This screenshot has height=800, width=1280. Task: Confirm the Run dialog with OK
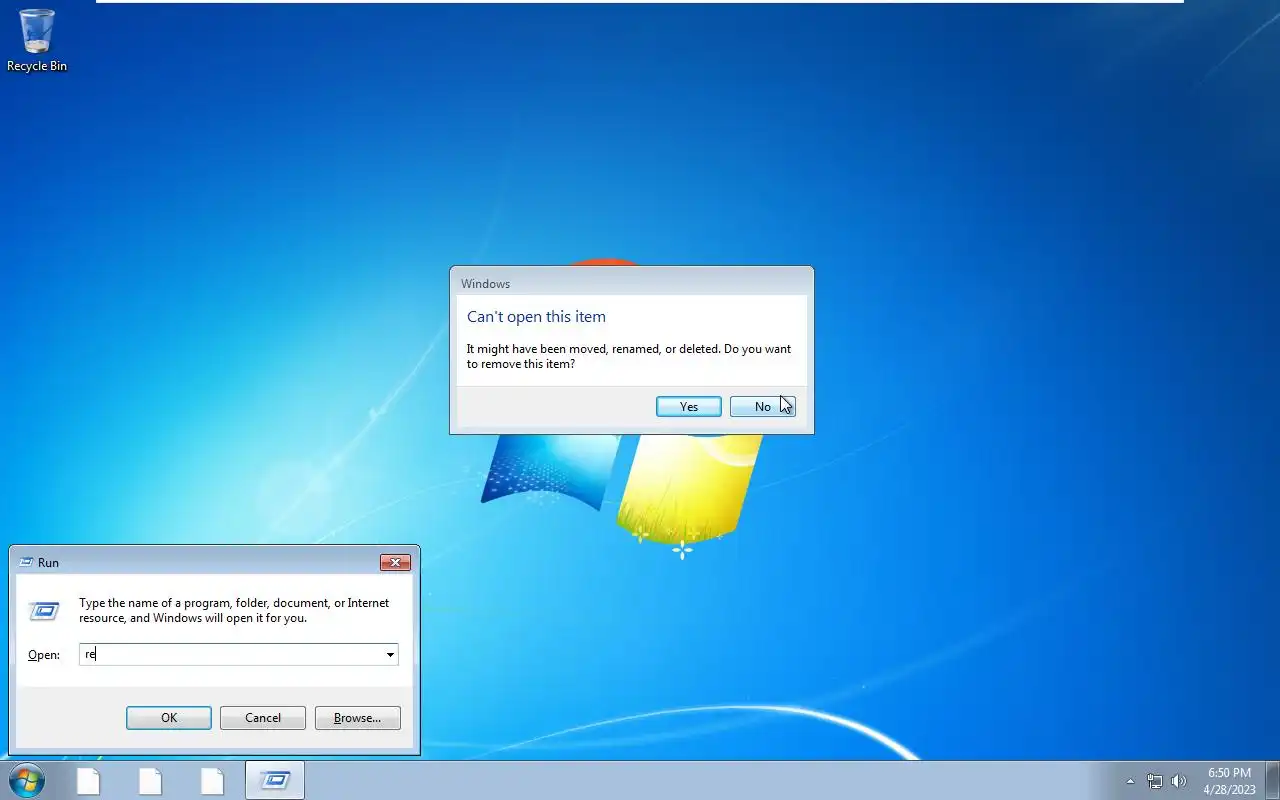[x=169, y=718]
